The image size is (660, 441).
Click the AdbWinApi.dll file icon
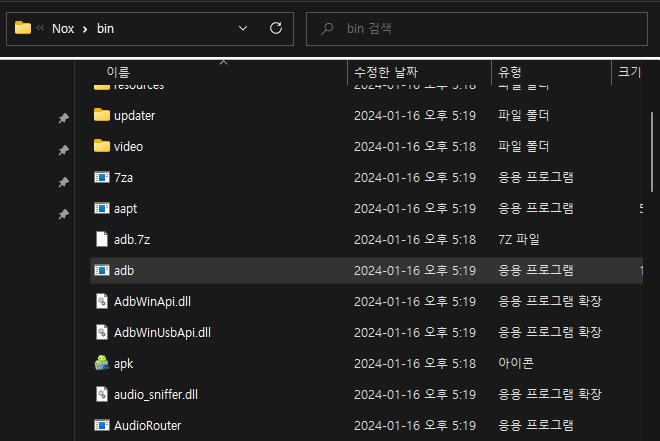[x=101, y=301]
